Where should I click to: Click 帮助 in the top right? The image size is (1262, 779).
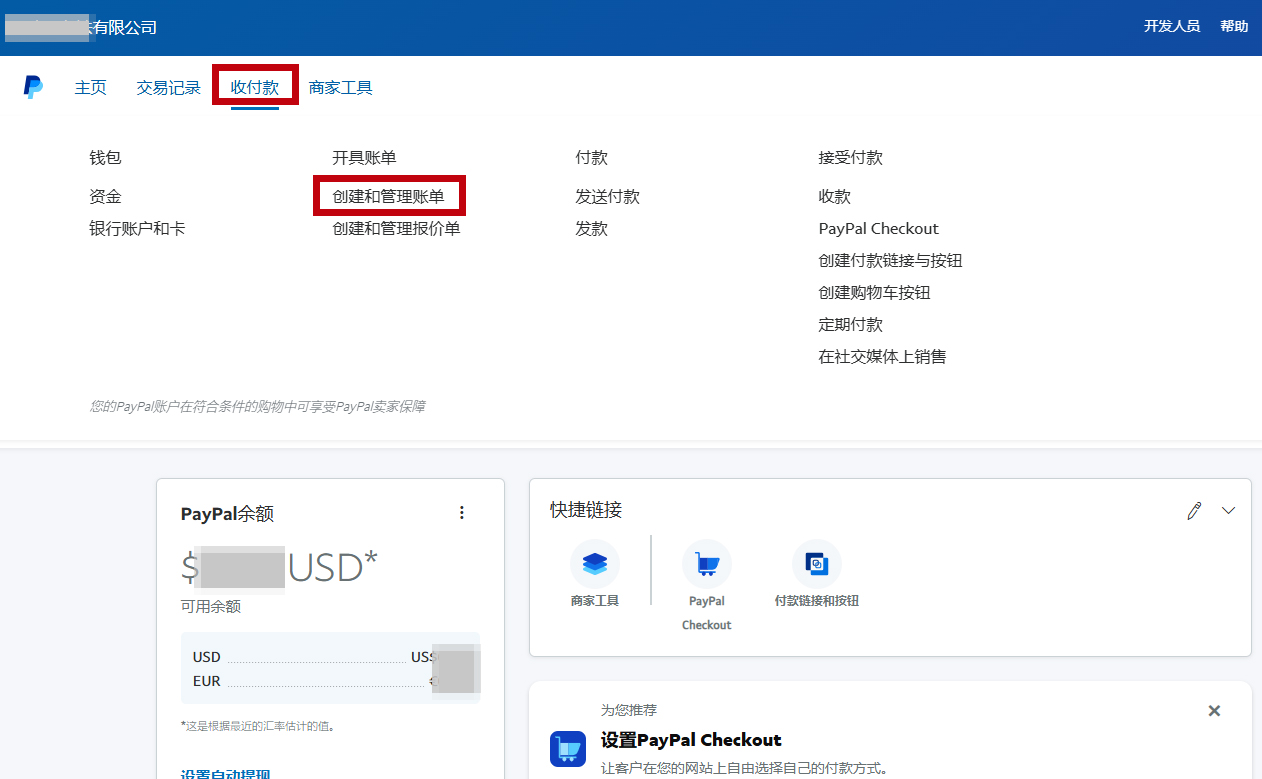1234,26
